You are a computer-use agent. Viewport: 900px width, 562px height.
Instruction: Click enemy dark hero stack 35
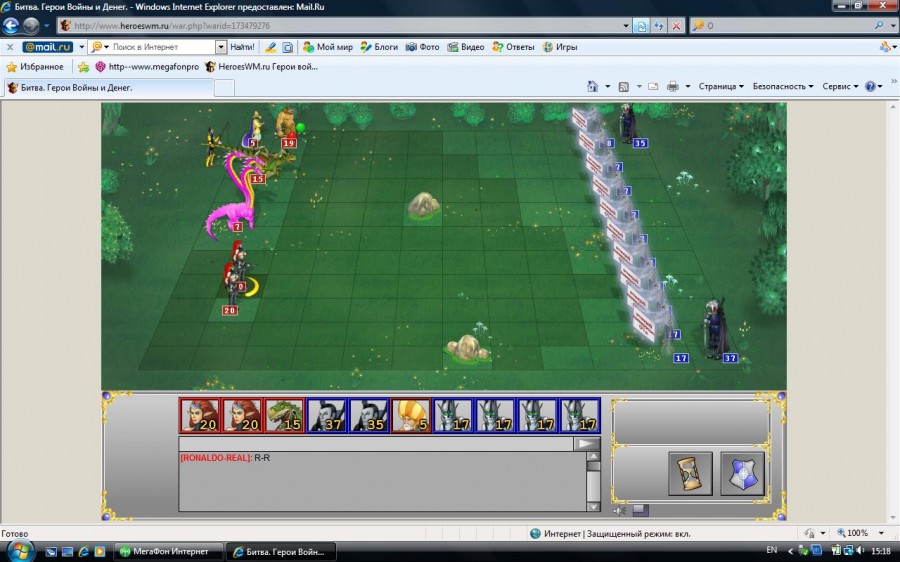(628, 123)
